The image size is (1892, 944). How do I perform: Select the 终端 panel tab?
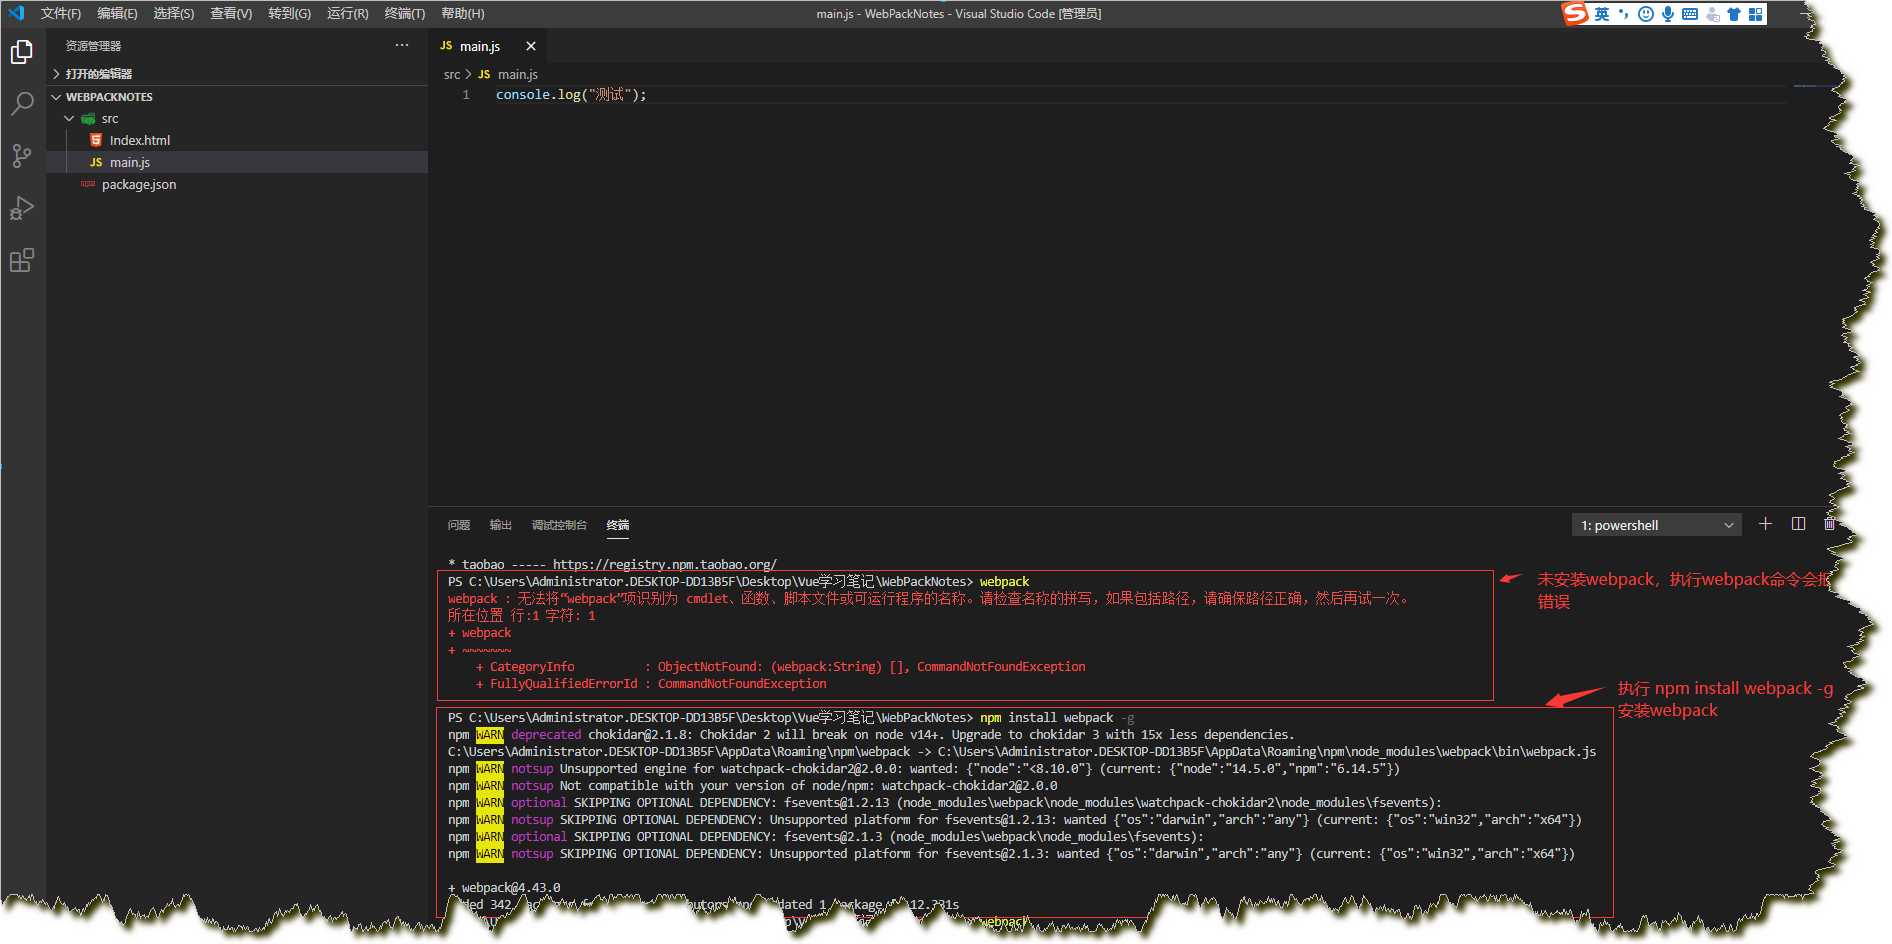(618, 525)
